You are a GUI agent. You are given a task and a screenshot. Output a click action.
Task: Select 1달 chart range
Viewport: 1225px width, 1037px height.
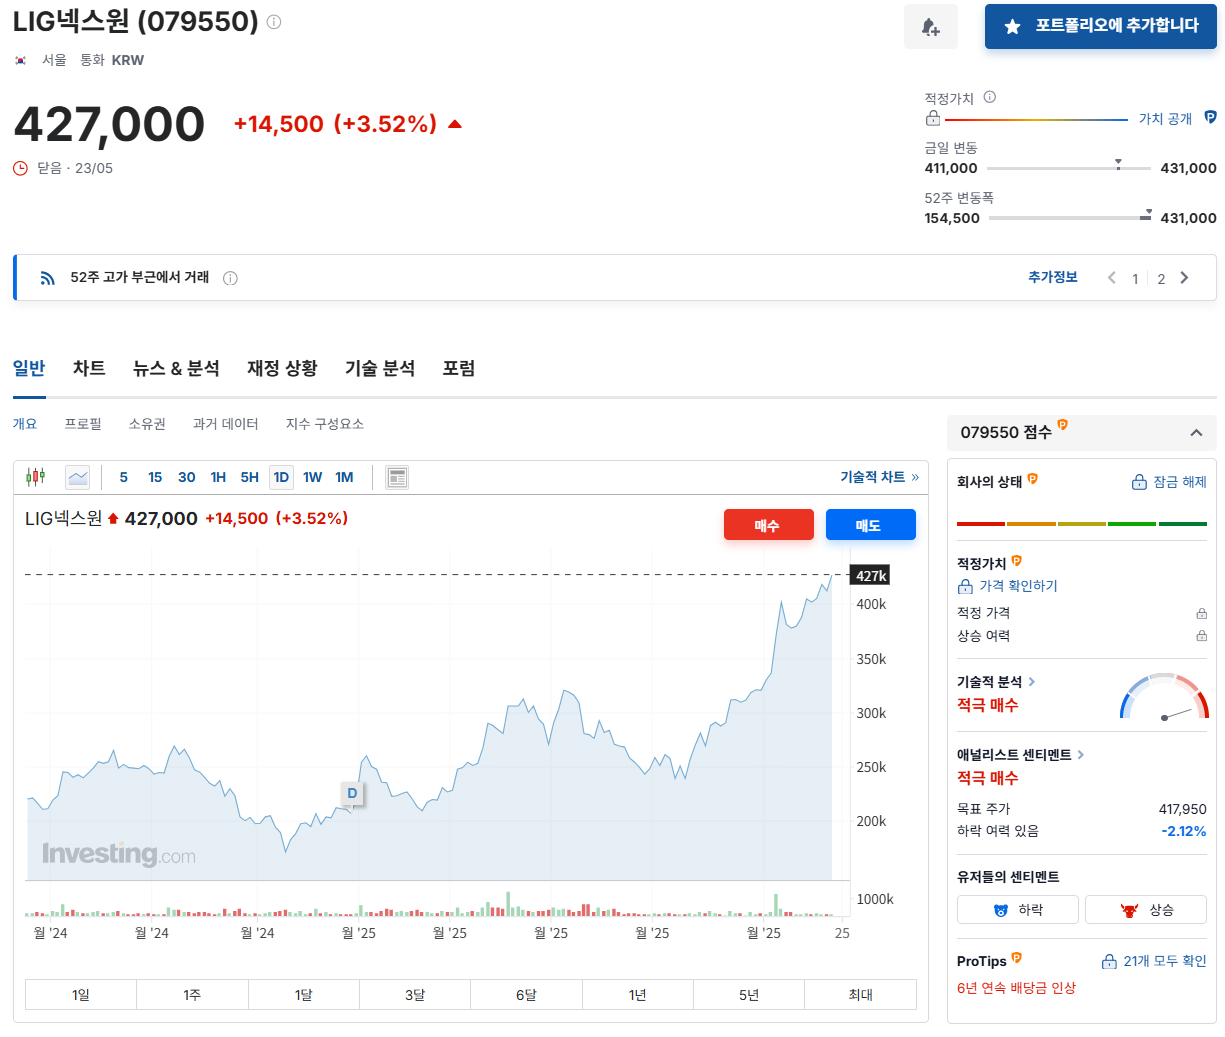pos(303,995)
